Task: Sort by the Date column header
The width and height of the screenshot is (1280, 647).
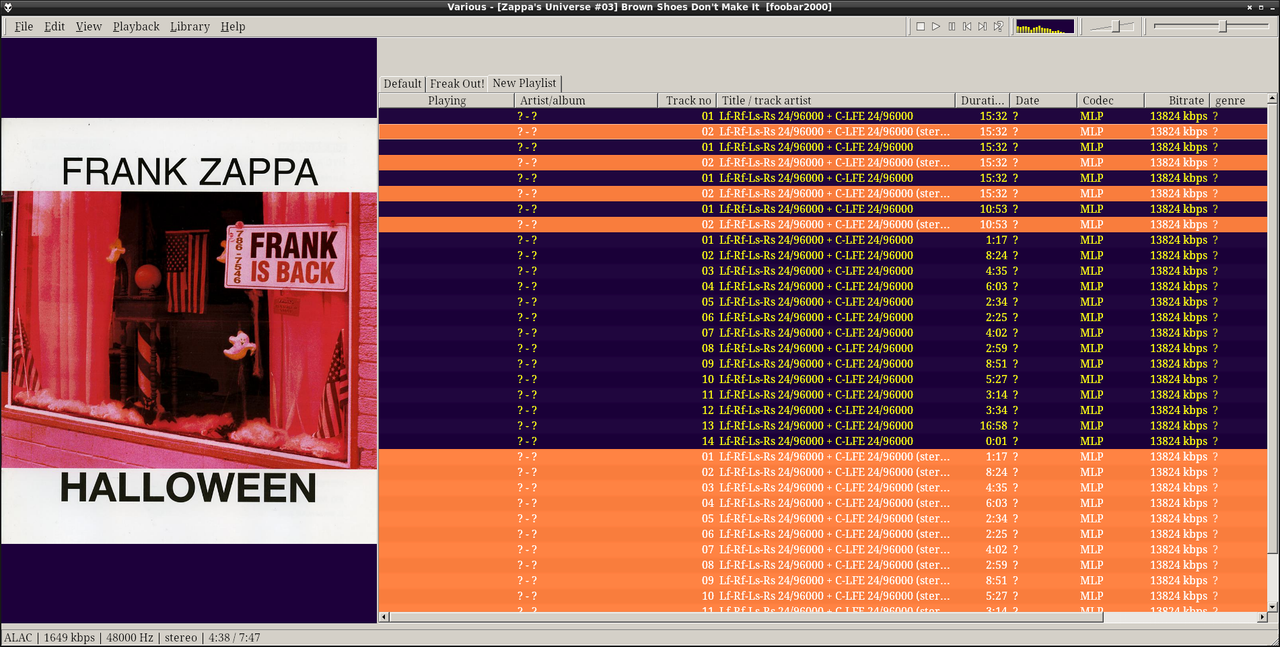Action: (1044, 100)
